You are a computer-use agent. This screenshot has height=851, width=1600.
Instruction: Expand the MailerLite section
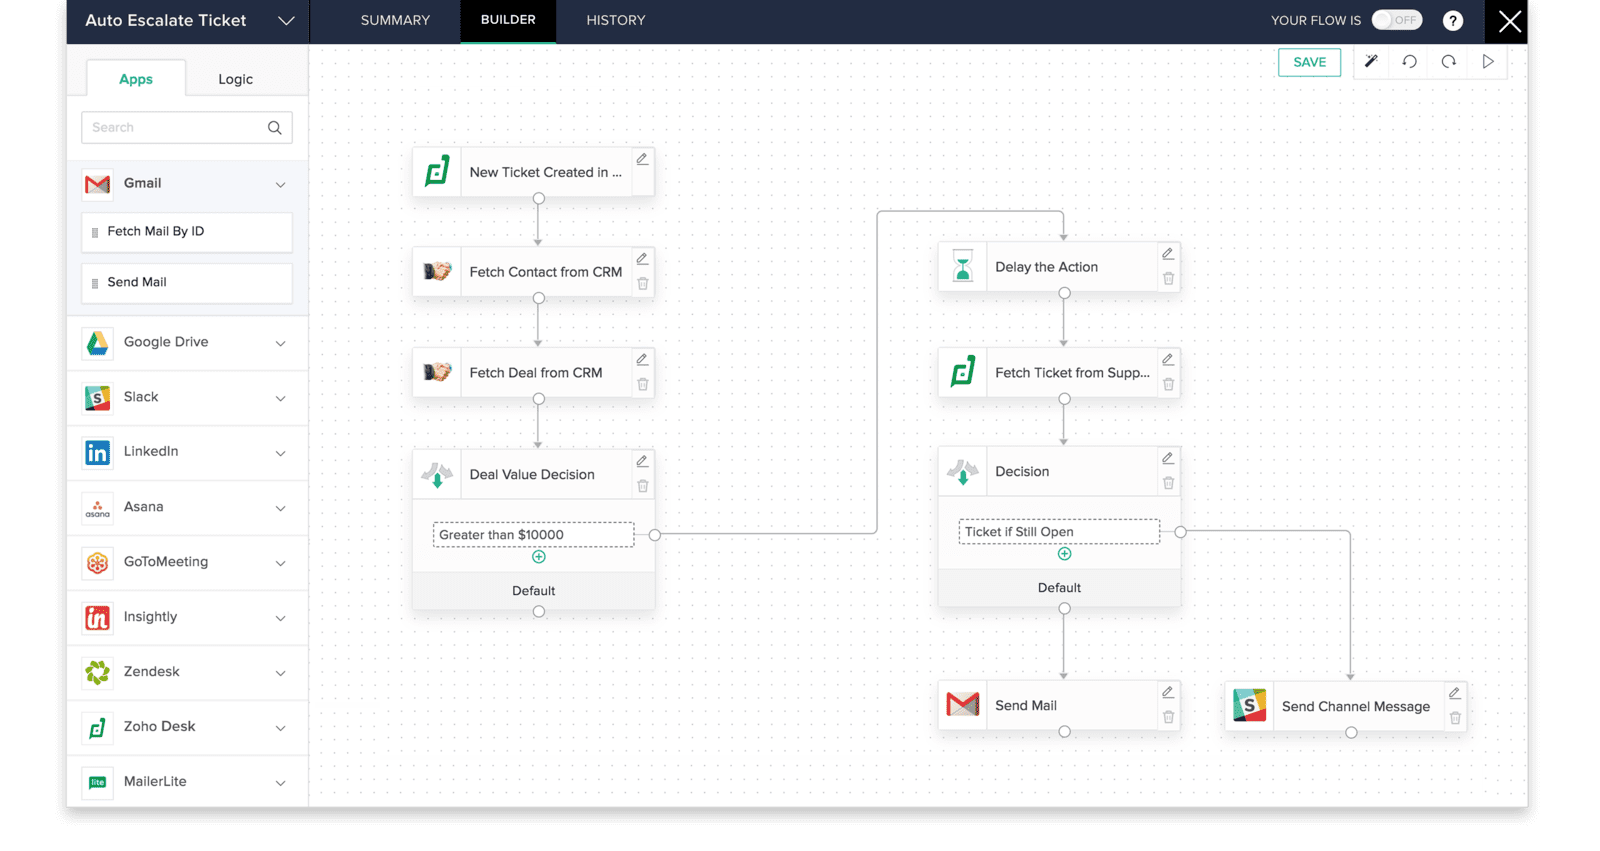281,784
